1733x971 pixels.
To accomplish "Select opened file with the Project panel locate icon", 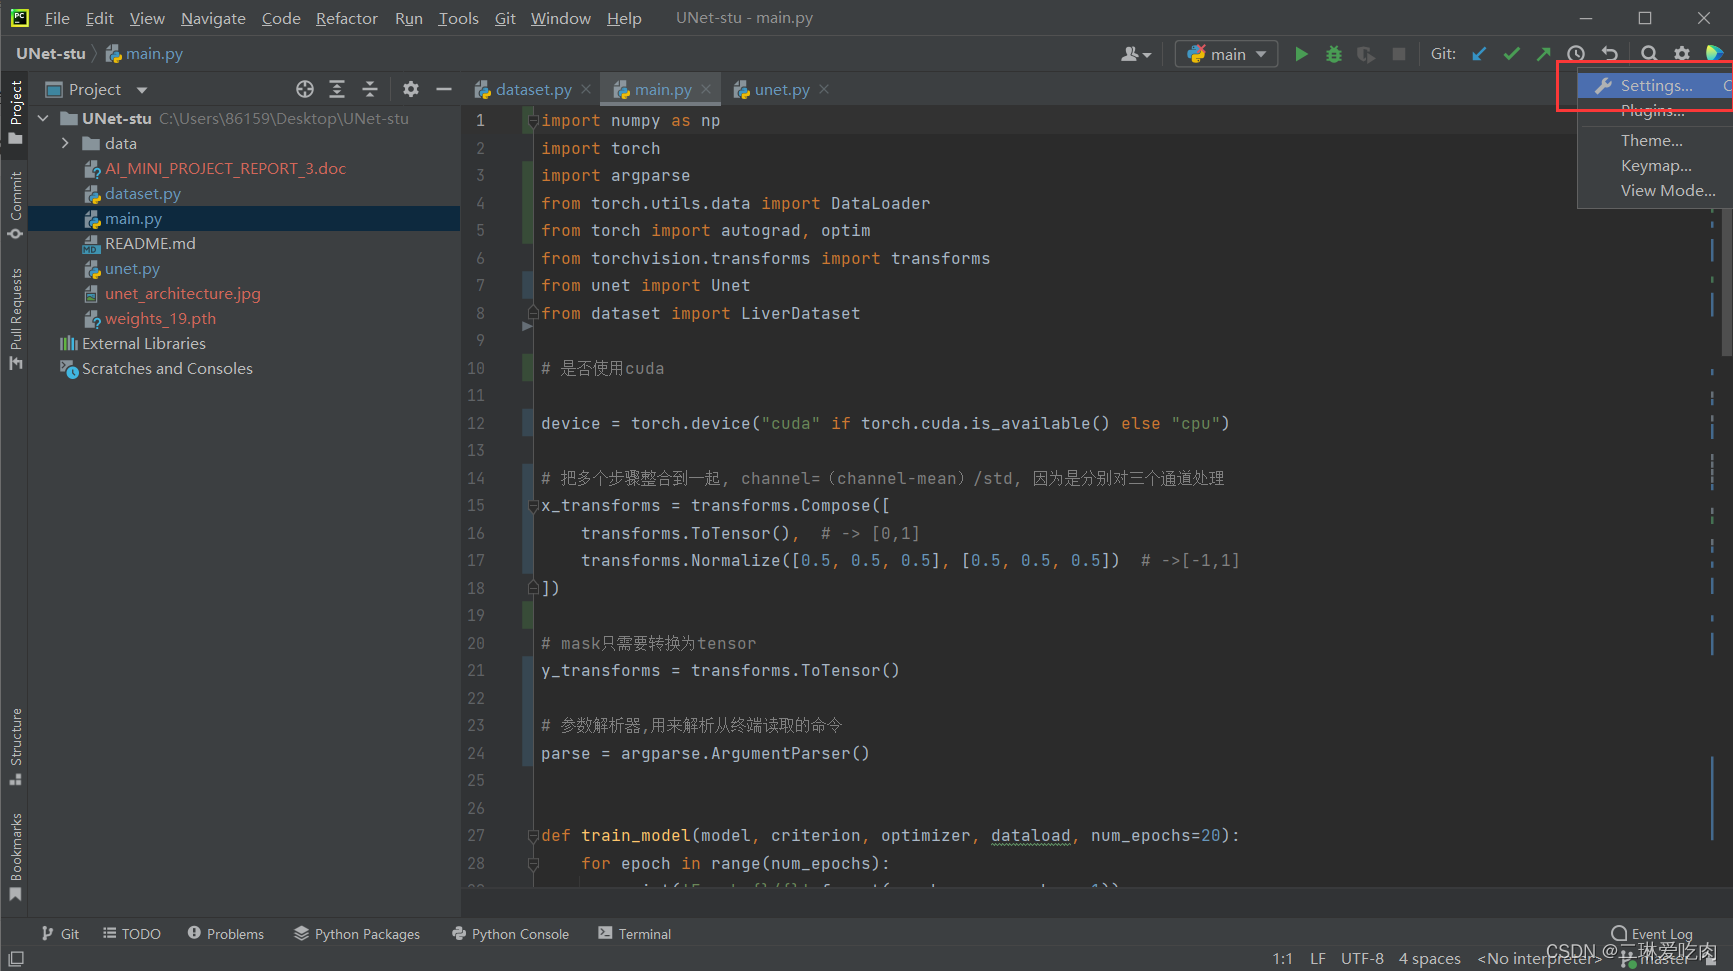I will [305, 89].
